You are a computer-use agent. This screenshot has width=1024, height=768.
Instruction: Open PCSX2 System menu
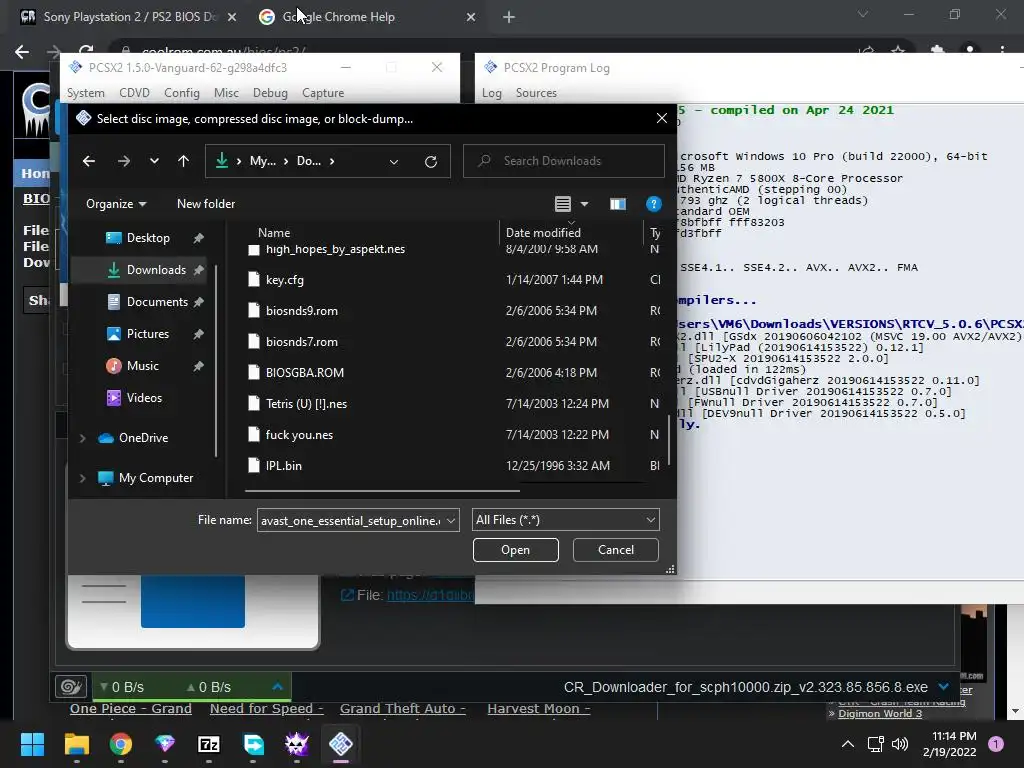(86, 93)
